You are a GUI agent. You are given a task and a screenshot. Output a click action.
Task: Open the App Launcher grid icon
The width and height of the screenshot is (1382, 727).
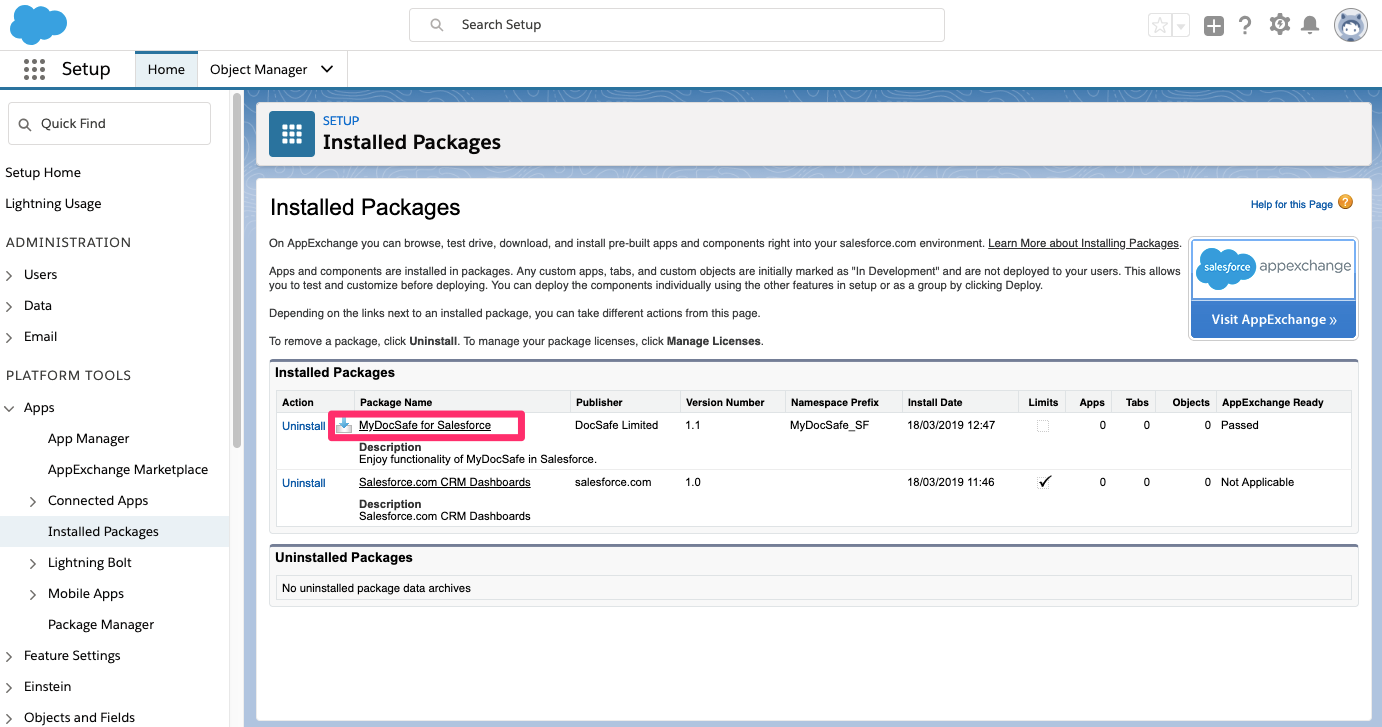pos(34,69)
